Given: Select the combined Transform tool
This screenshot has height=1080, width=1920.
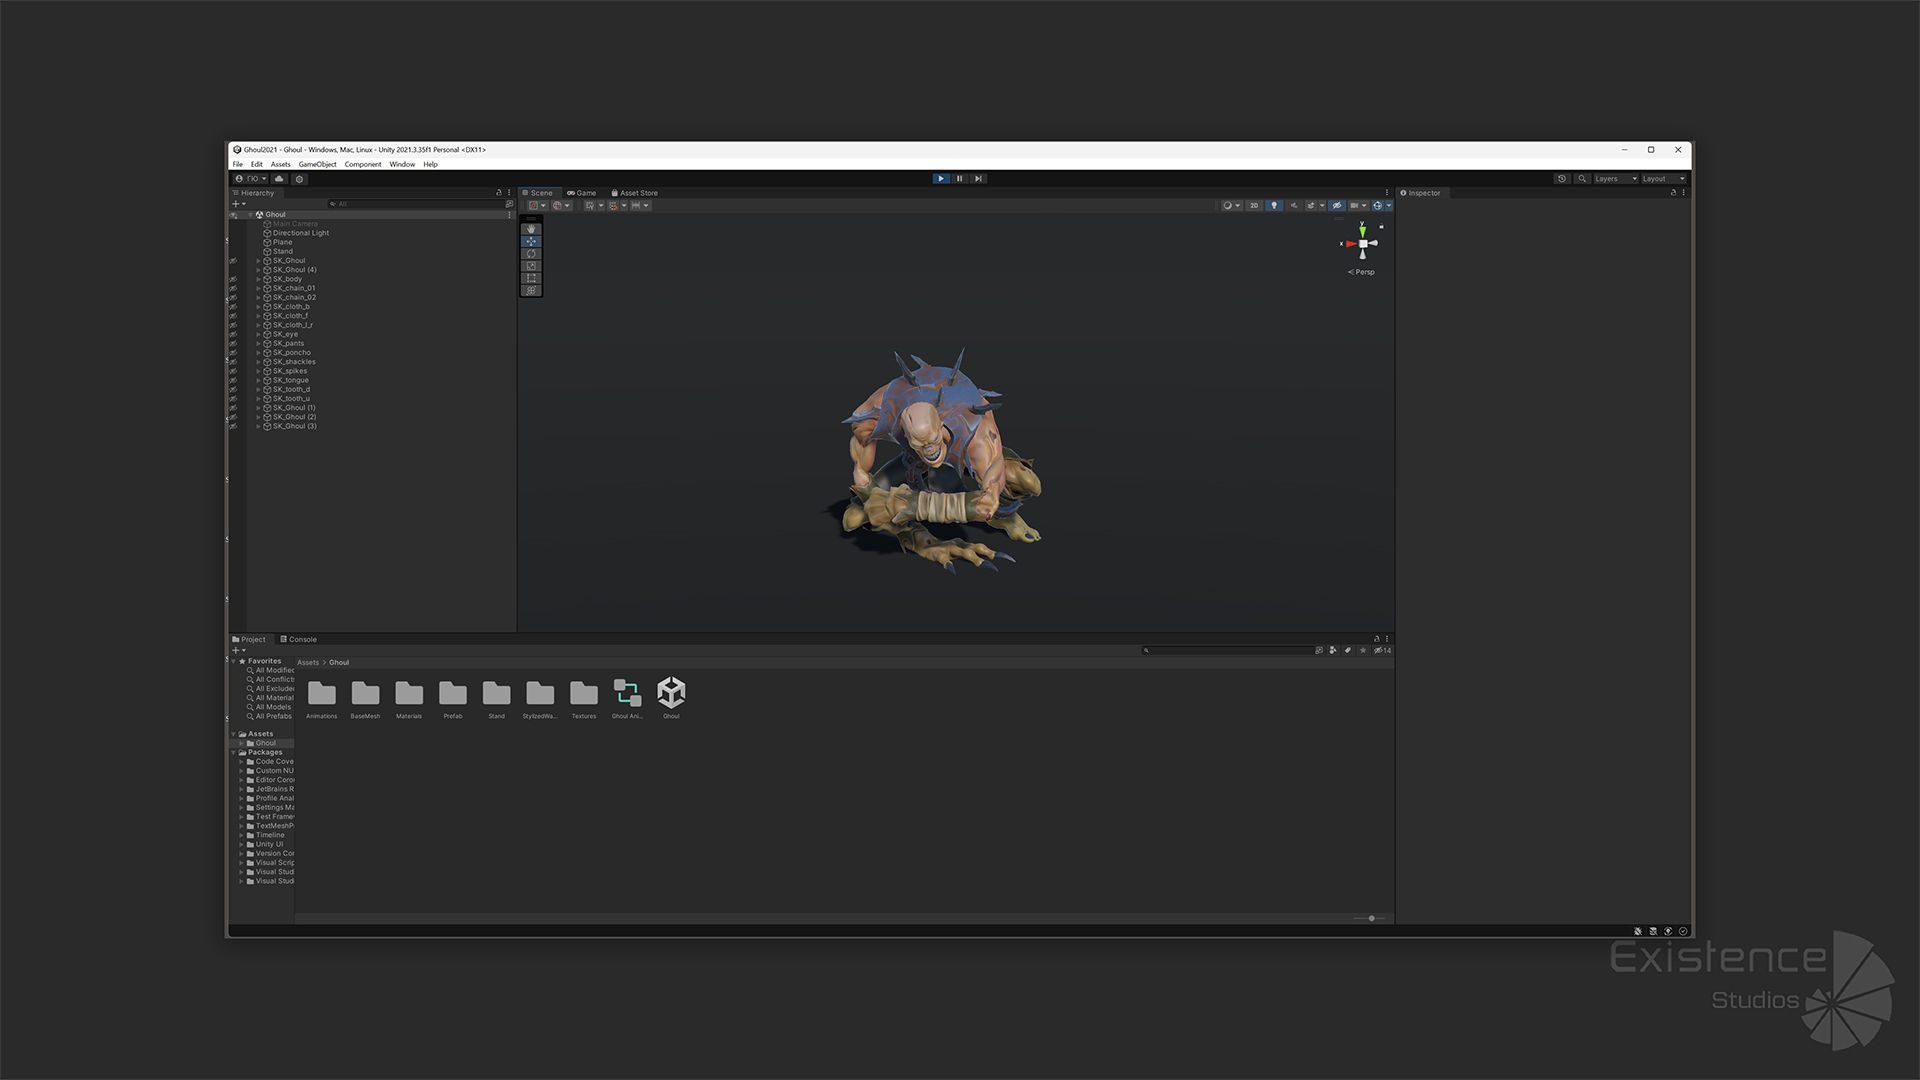Looking at the screenshot, I should coord(531,291).
